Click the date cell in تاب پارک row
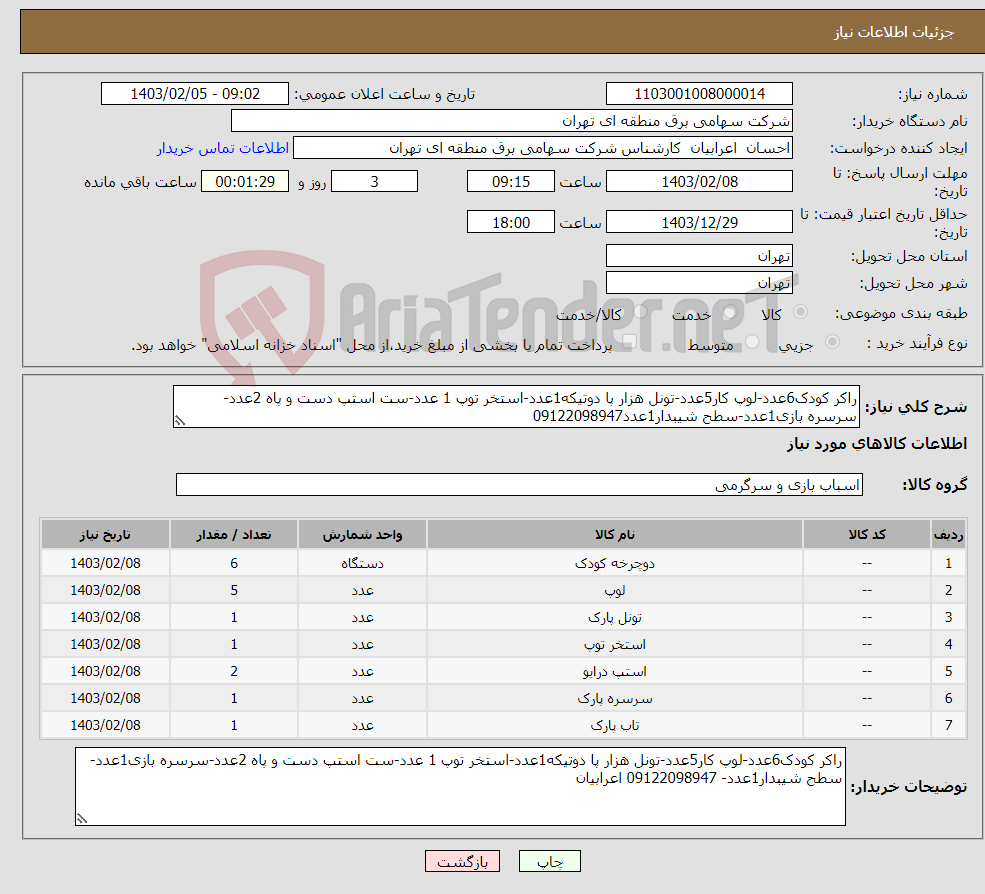985x894 pixels. point(106,726)
